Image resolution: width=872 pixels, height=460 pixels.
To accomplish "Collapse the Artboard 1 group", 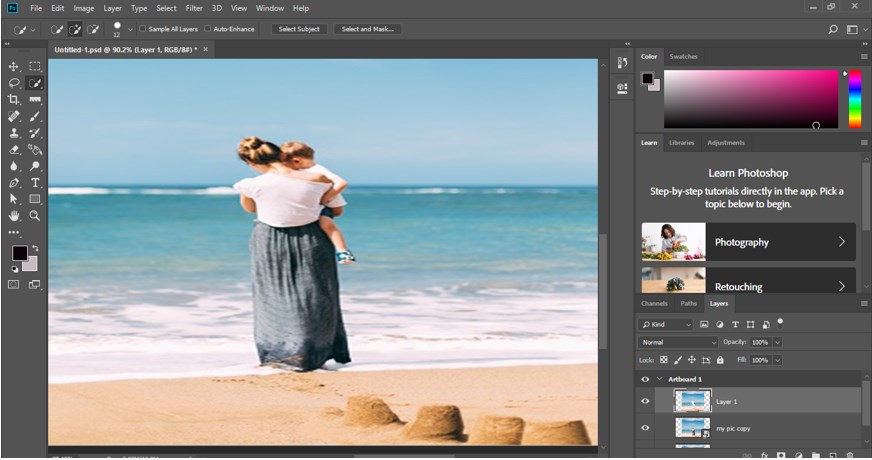I will click(659, 380).
